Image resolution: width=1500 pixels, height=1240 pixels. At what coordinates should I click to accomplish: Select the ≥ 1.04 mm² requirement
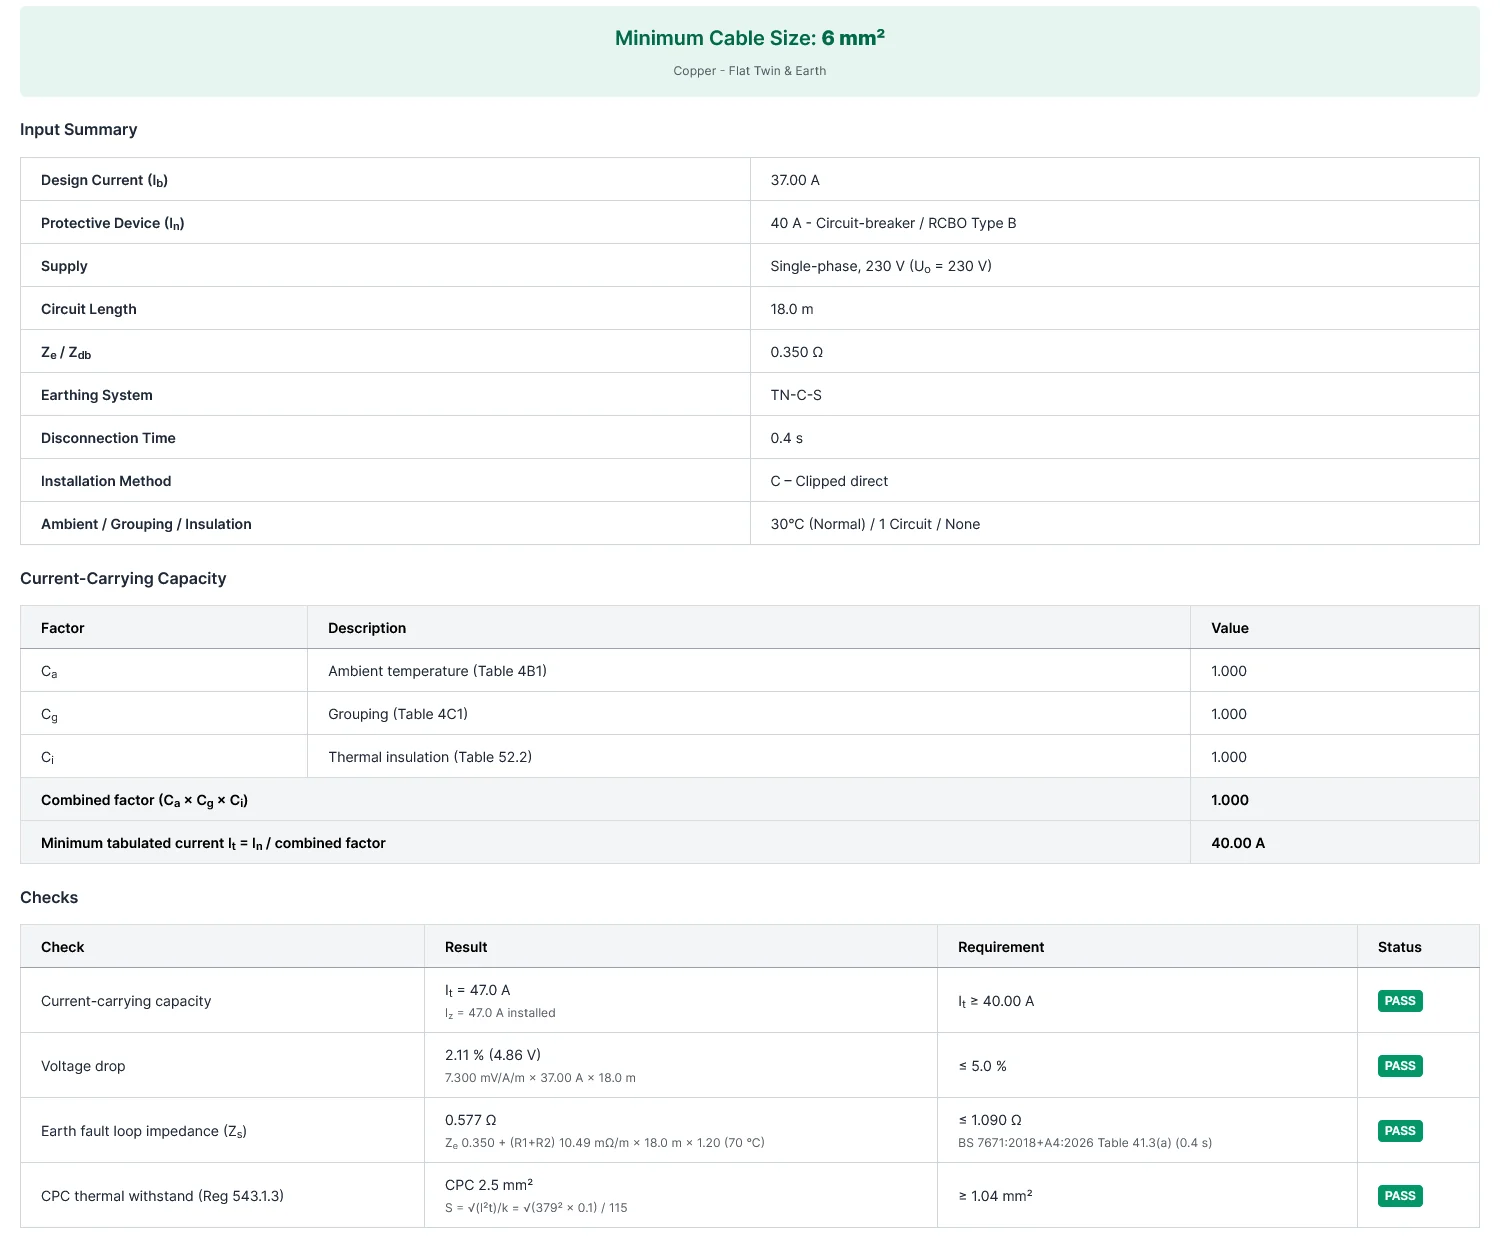996,1196
